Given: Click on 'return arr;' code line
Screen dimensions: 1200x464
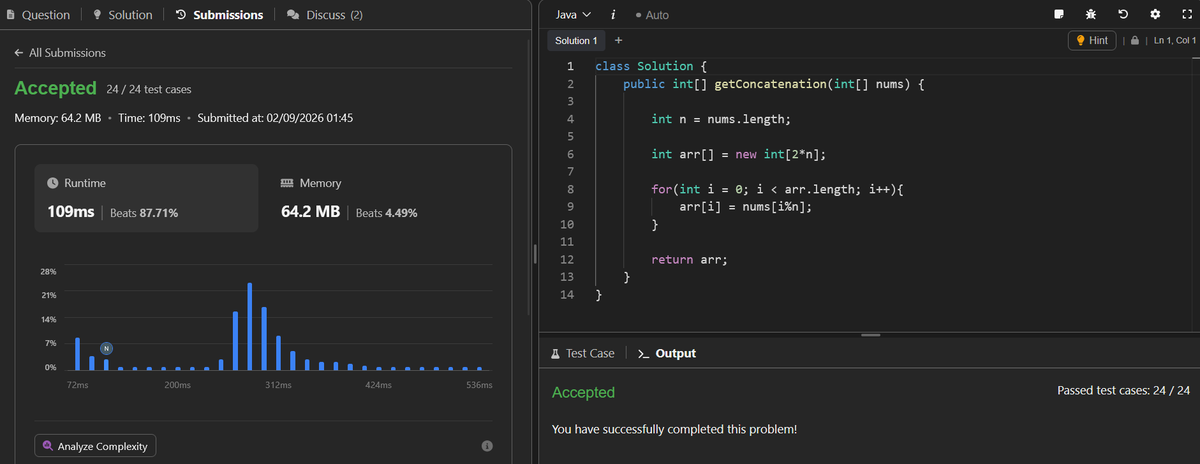Looking at the screenshot, I should [689, 259].
